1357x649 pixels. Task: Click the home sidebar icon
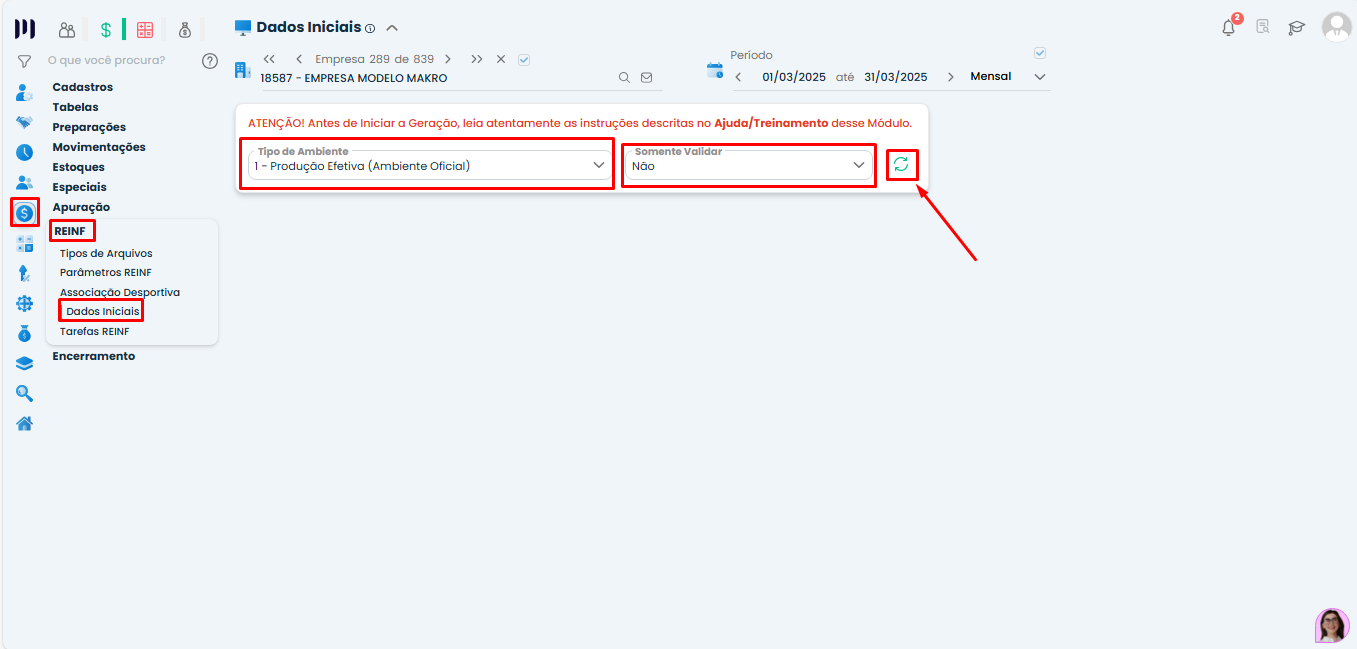click(x=25, y=423)
